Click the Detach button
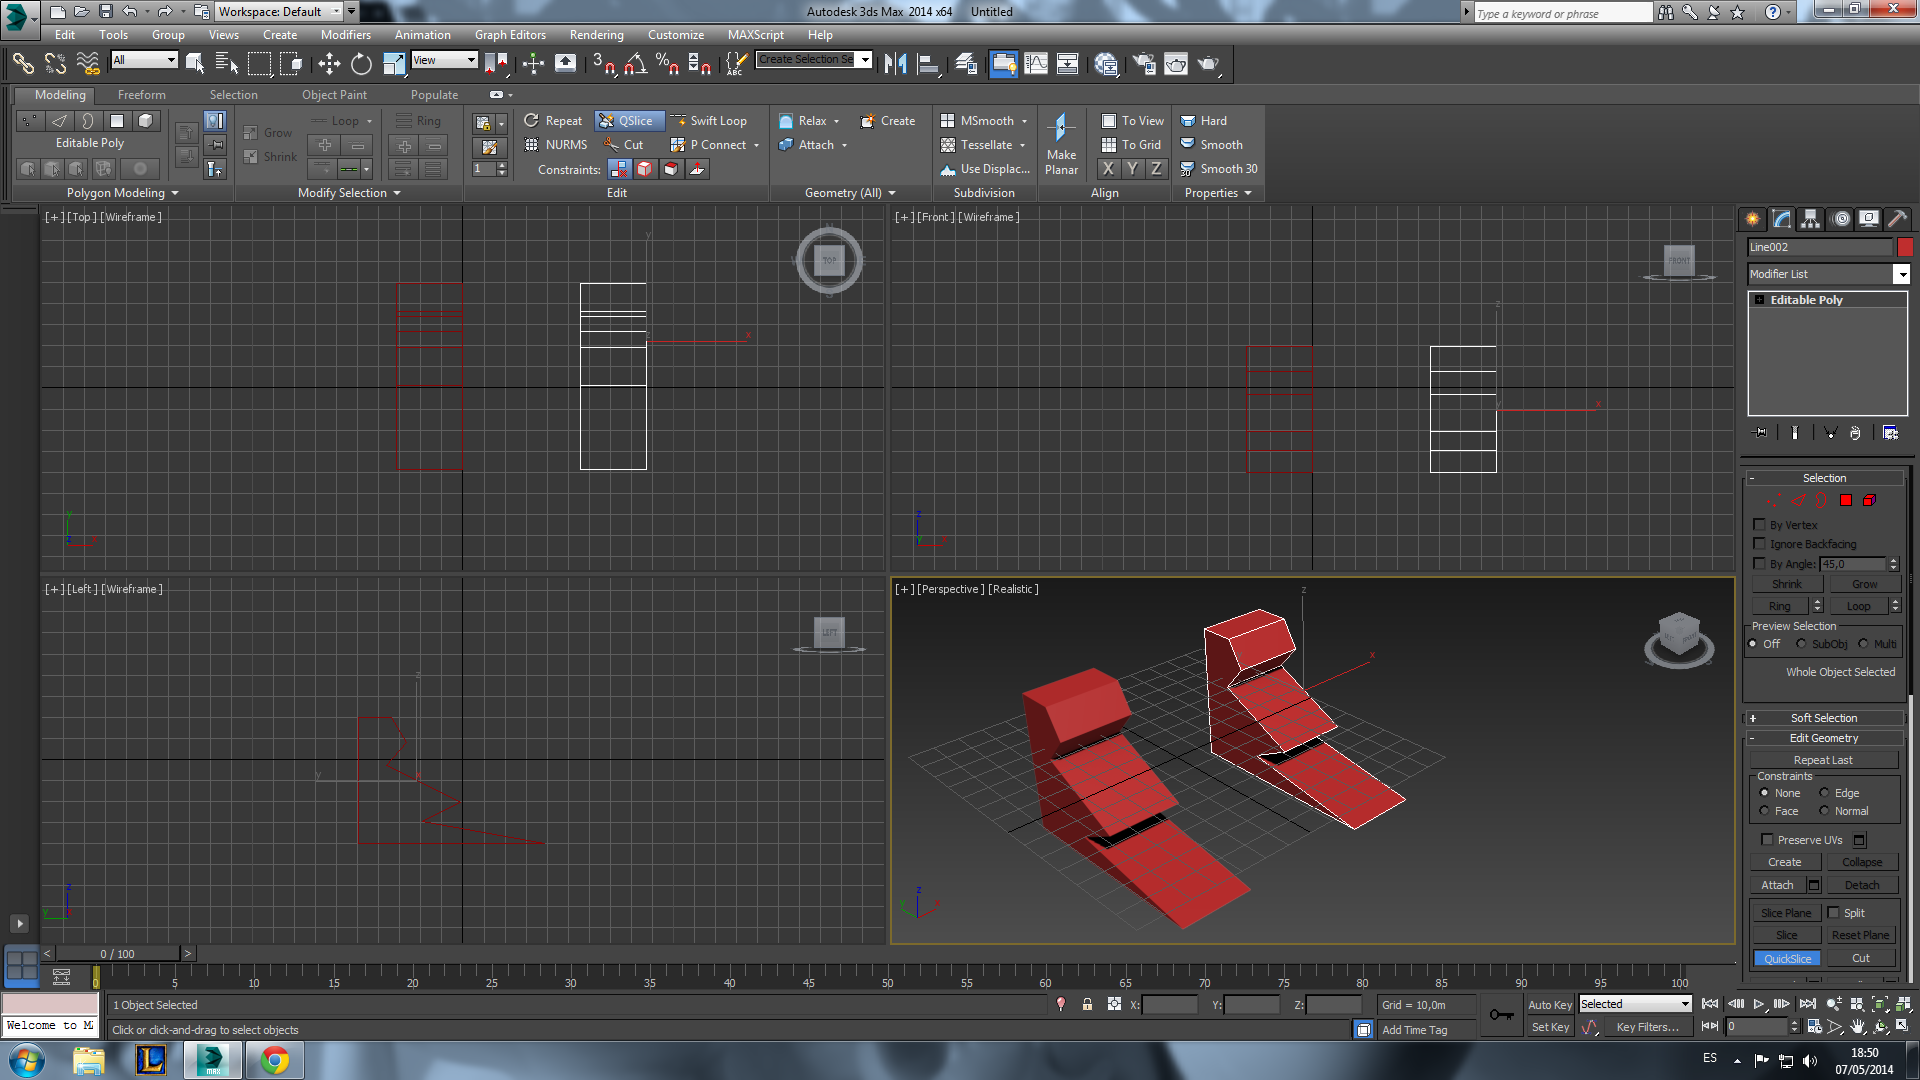This screenshot has width=1920, height=1080. coord(1861,885)
